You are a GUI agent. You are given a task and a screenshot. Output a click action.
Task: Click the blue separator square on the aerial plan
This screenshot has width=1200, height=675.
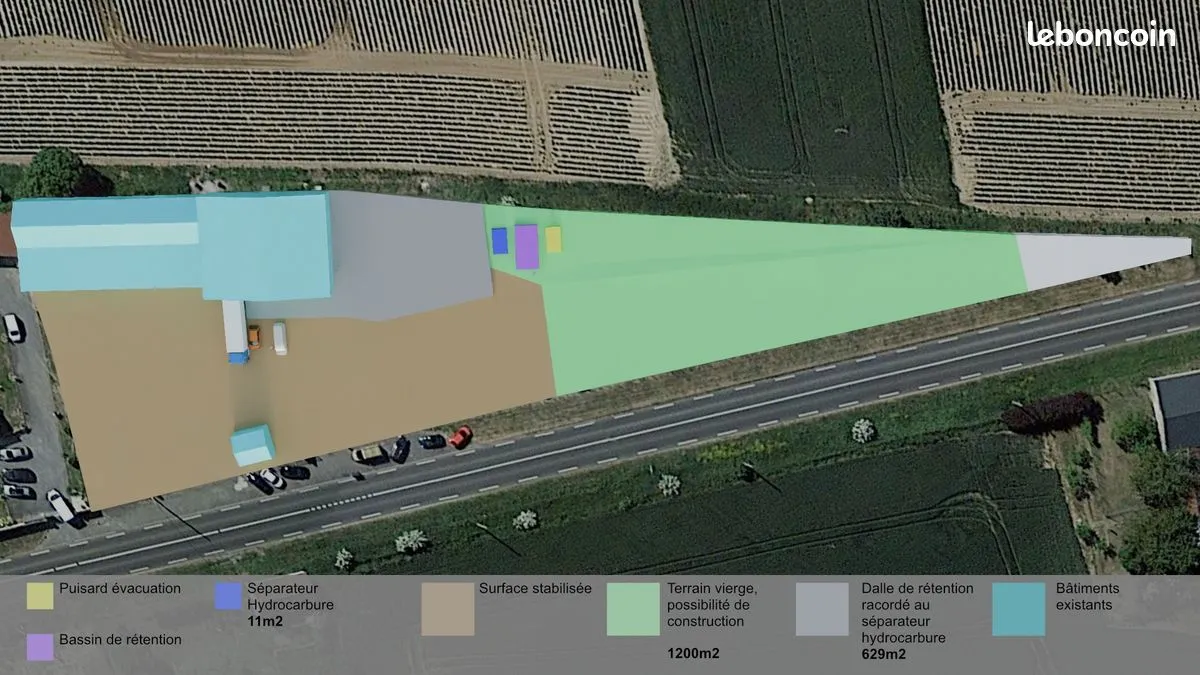(500, 241)
